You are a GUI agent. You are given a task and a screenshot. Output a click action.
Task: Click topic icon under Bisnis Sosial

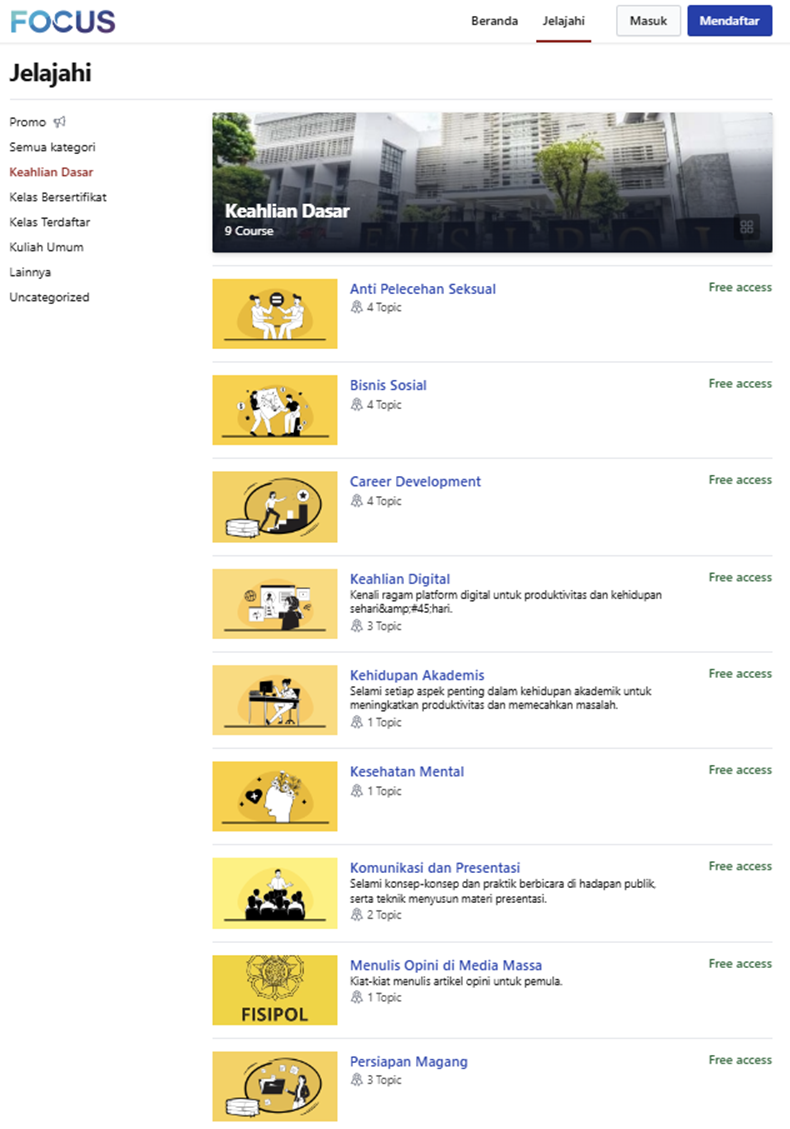pyautogui.click(x=357, y=405)
